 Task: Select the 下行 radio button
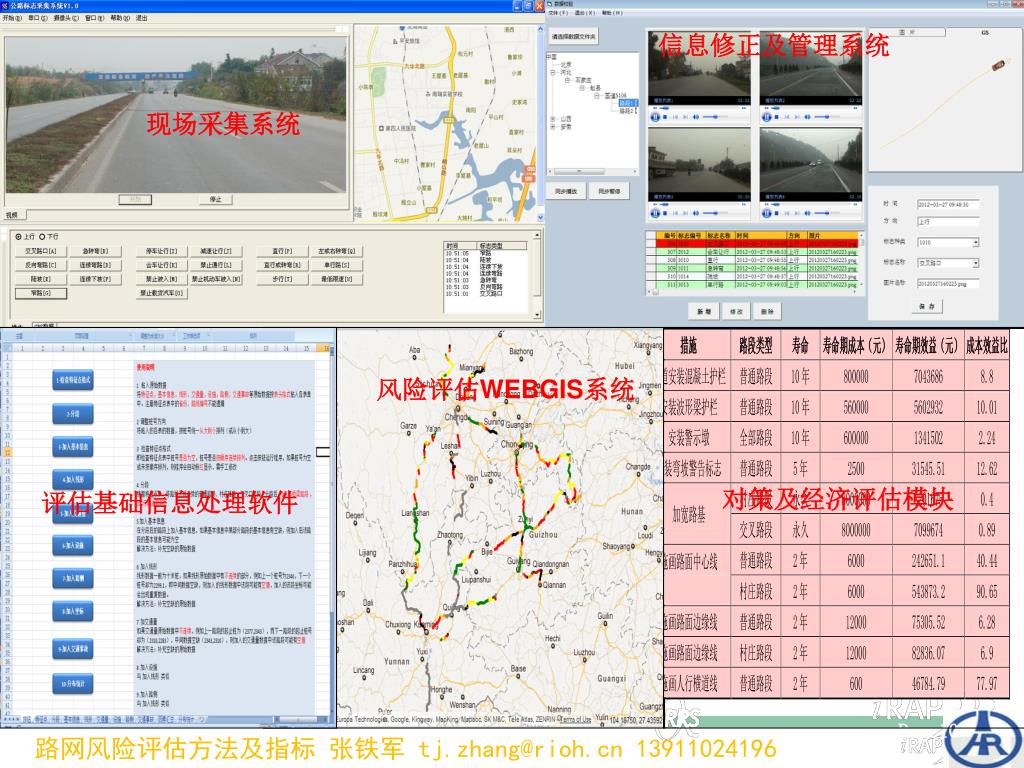click(42, 236)
